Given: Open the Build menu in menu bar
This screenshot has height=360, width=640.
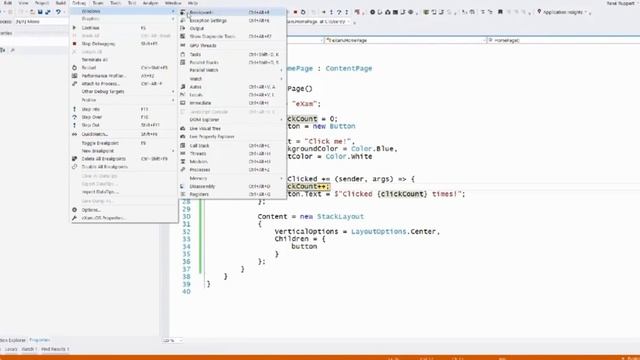Looking at the screenshot, I should pyautogui.click(x=61, y=3).
